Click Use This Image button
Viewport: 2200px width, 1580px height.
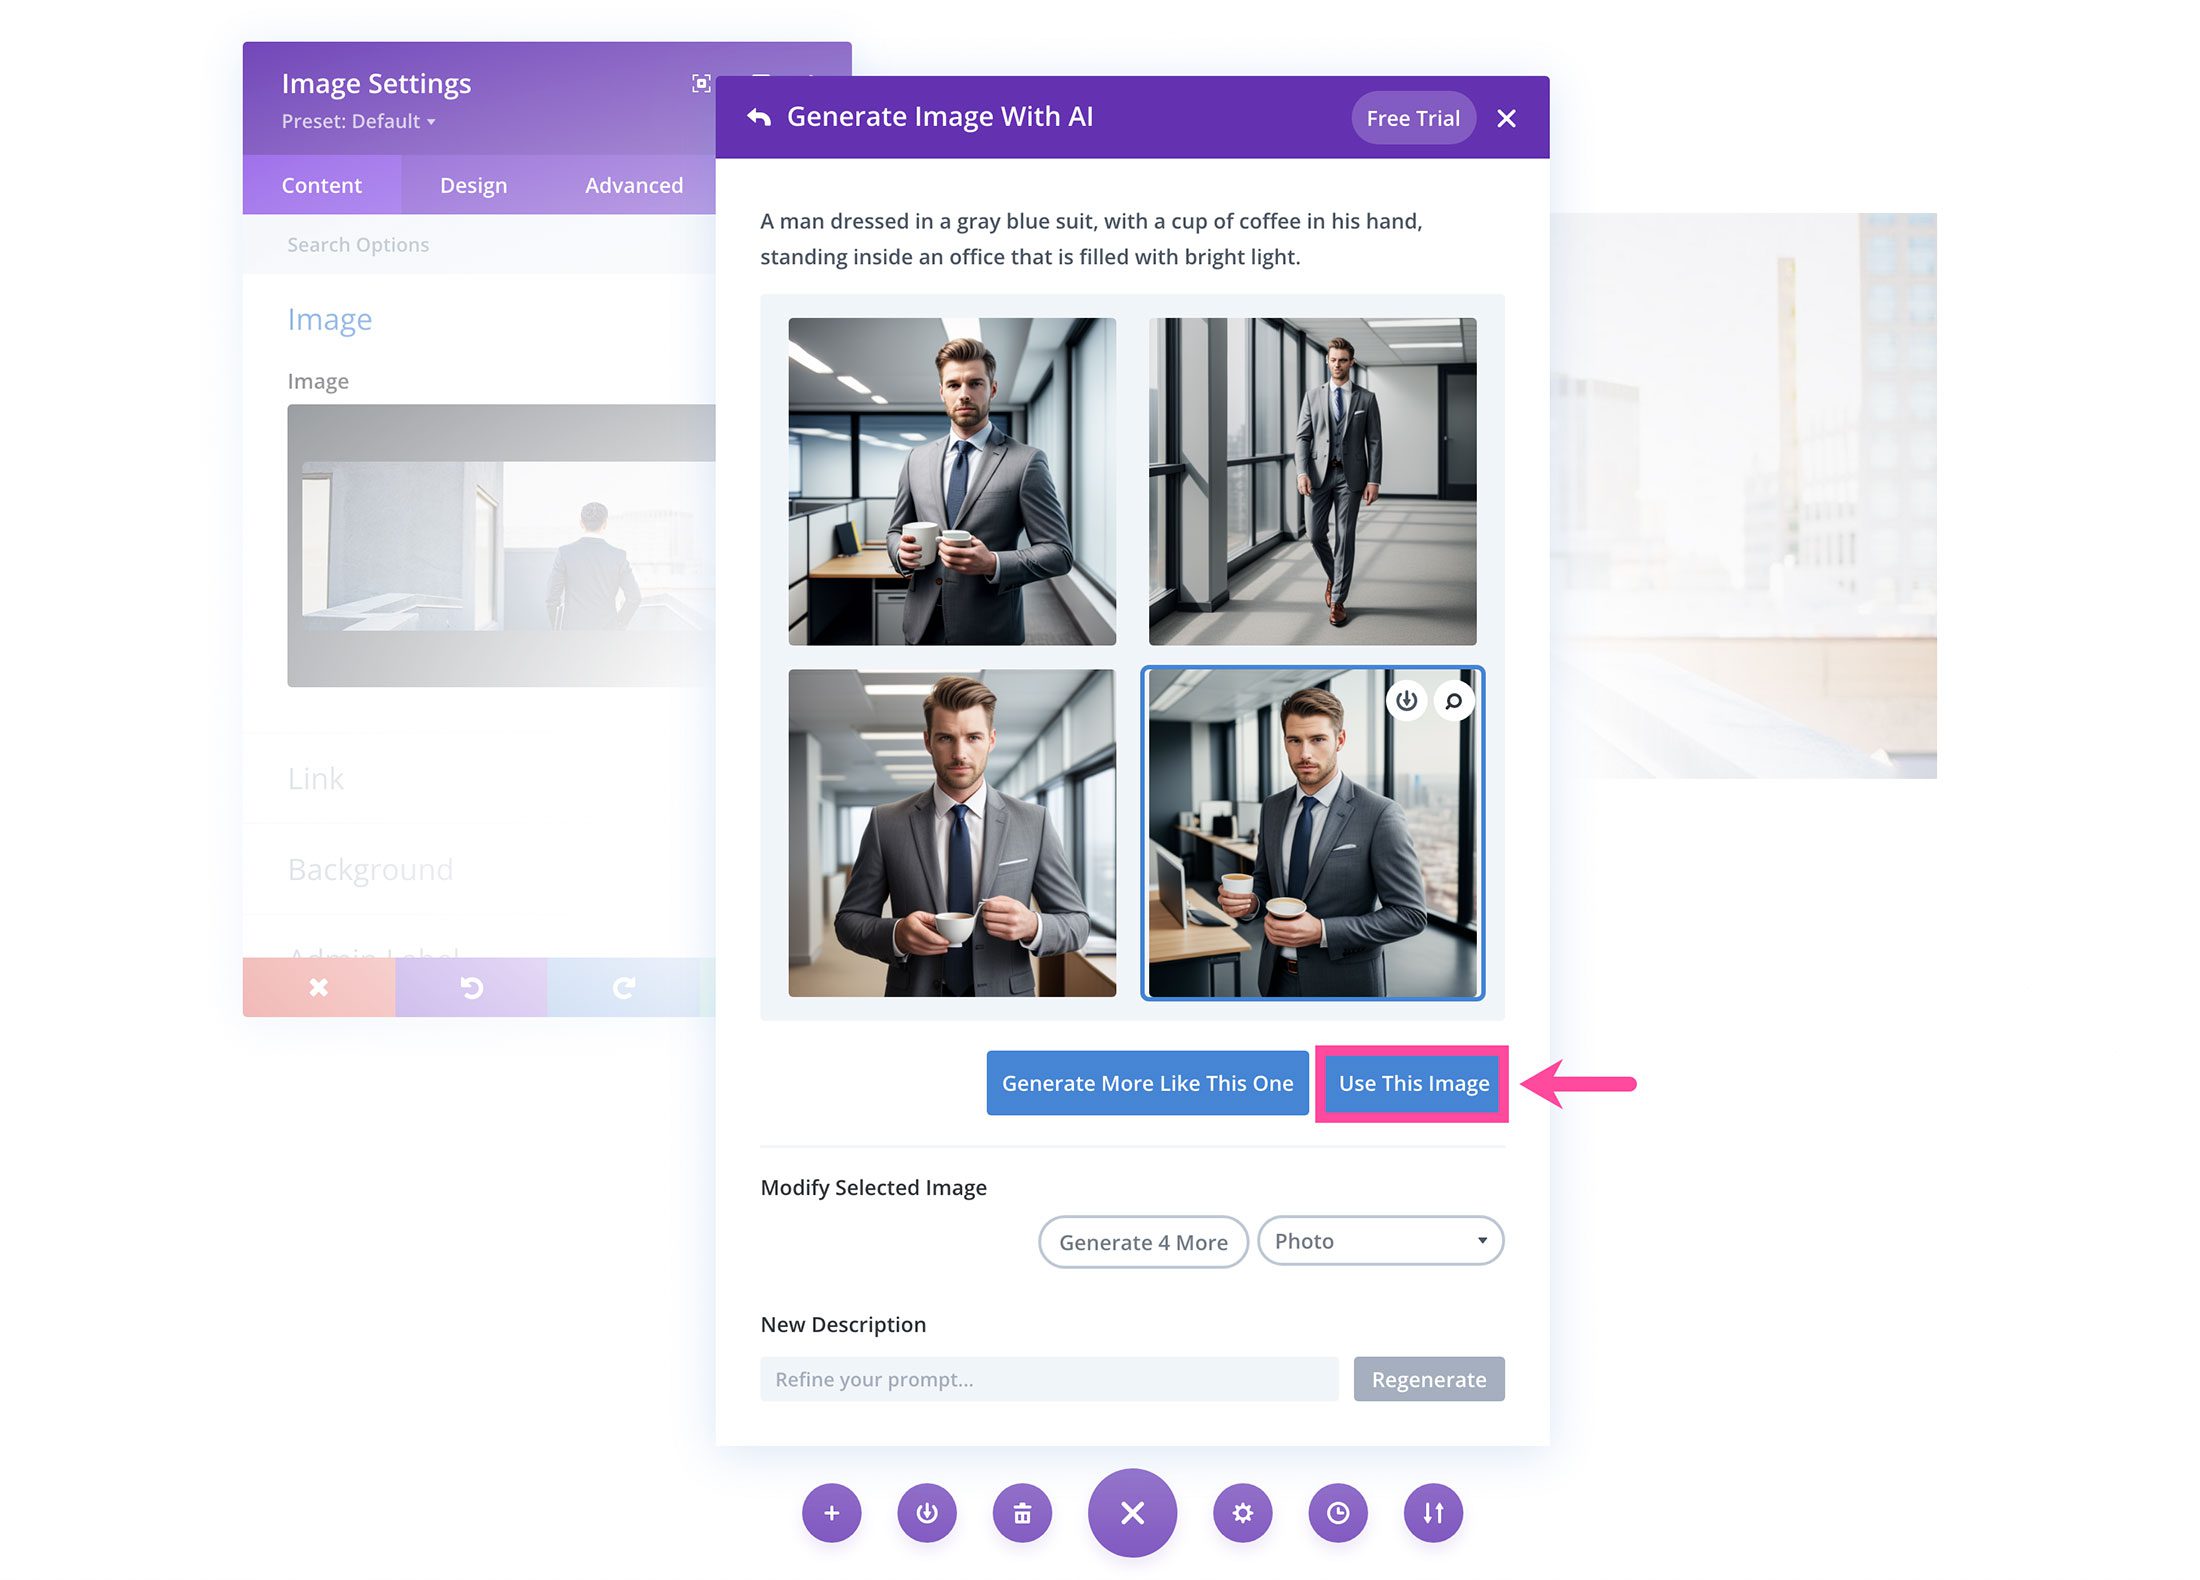(x=1409, y=1081)
